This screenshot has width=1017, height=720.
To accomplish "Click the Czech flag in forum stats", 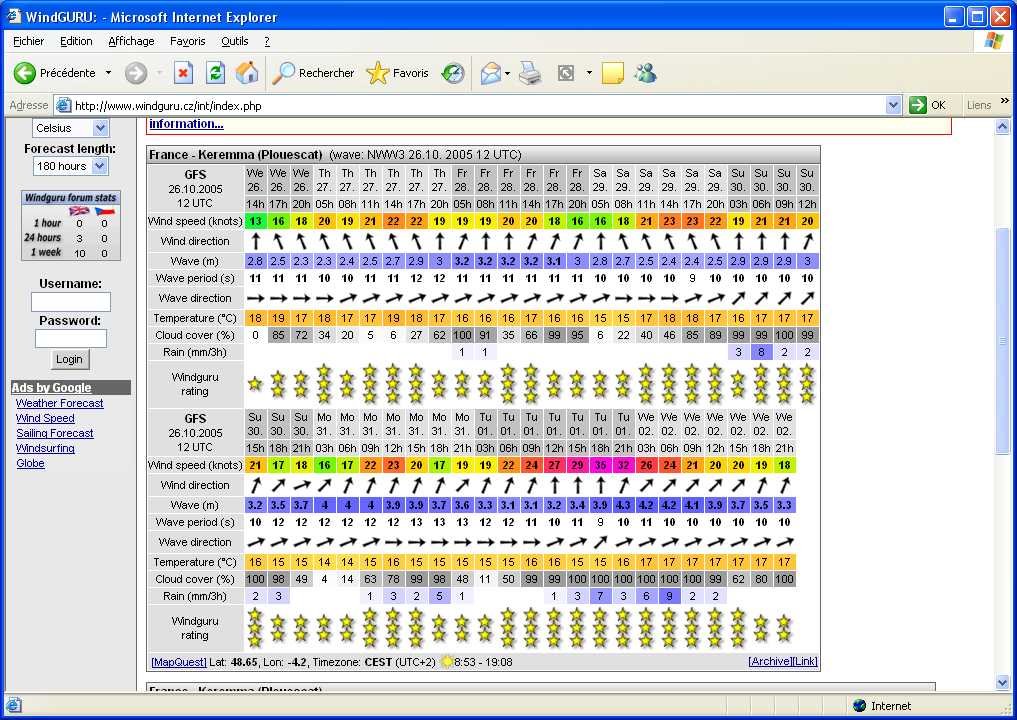I will [104, 211].
